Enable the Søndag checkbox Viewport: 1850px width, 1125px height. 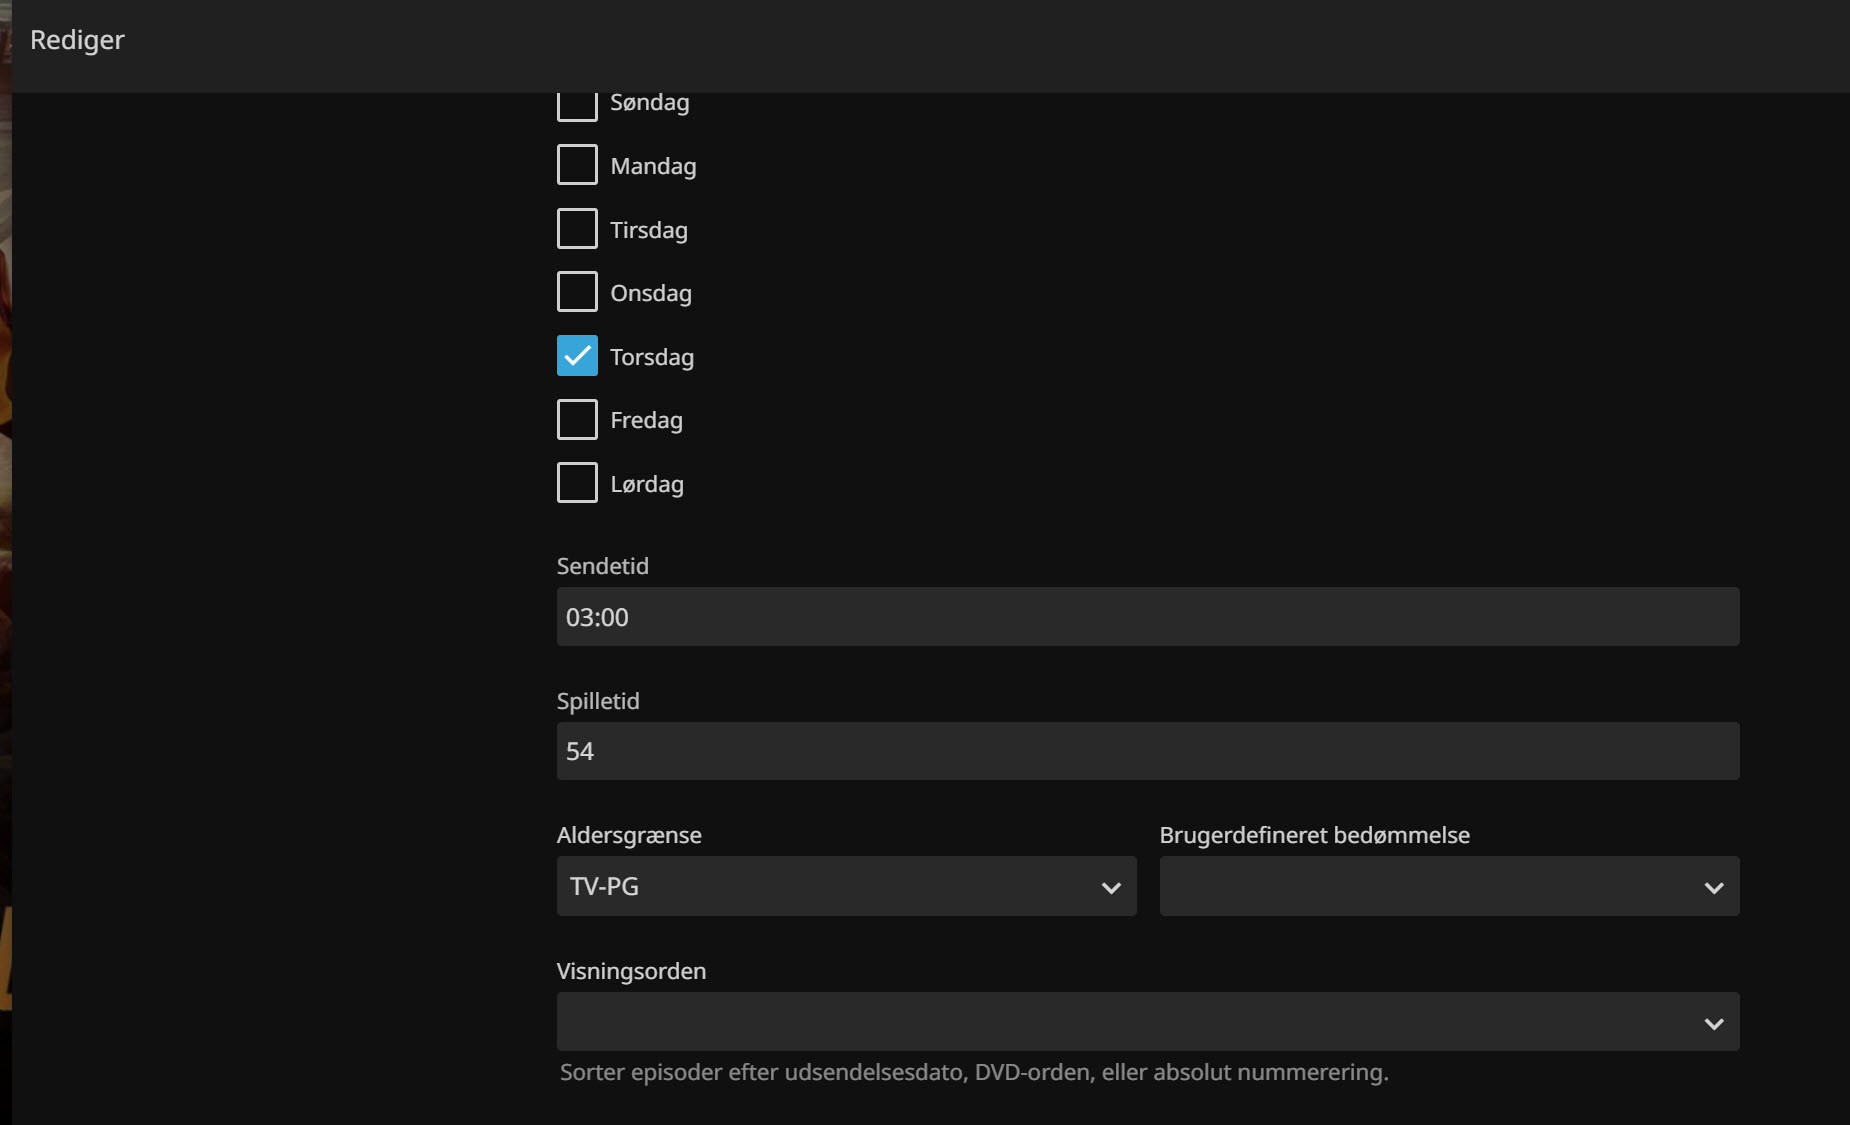577,106
